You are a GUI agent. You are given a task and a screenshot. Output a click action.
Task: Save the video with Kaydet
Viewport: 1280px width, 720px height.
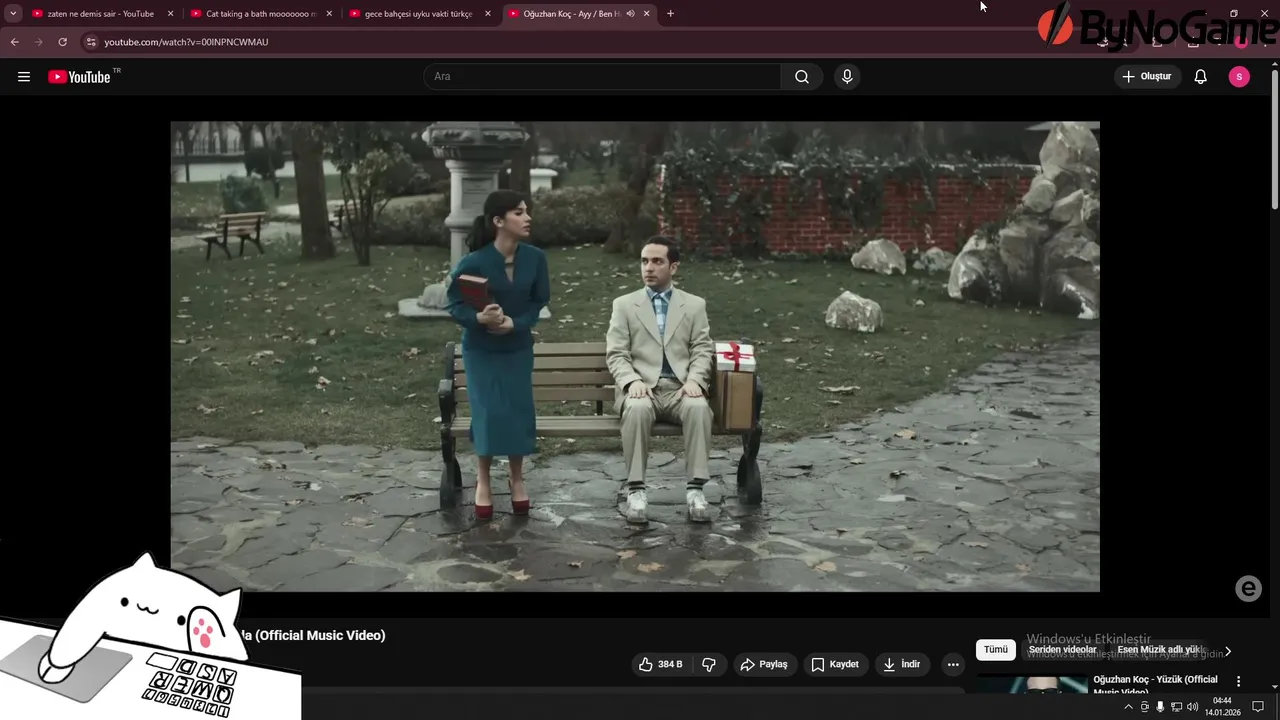[x=835, y=664]
